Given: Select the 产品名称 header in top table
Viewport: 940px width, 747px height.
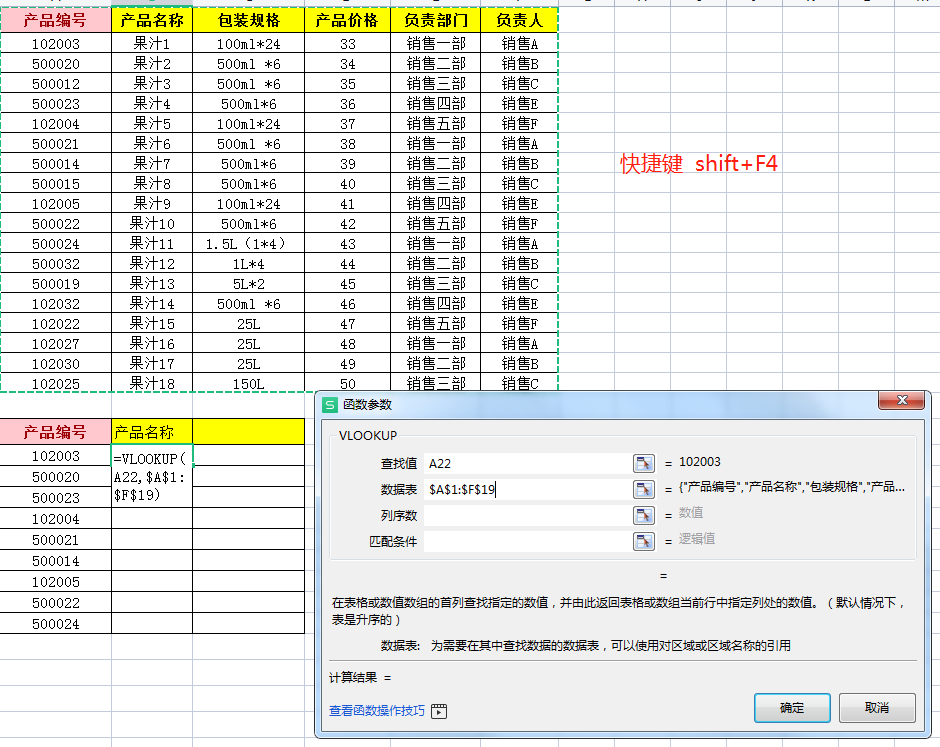Looking at the screenshot, I should (152, 20).
